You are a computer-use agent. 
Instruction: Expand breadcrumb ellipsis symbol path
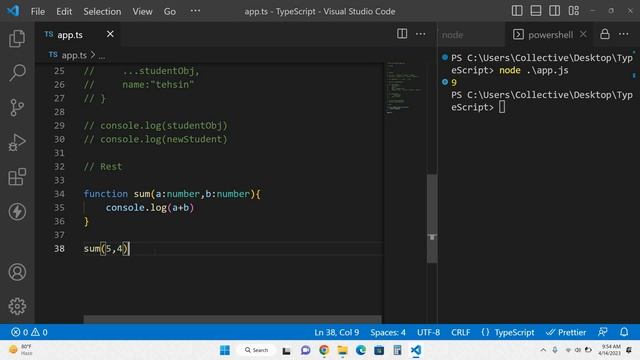pos(102,56)
